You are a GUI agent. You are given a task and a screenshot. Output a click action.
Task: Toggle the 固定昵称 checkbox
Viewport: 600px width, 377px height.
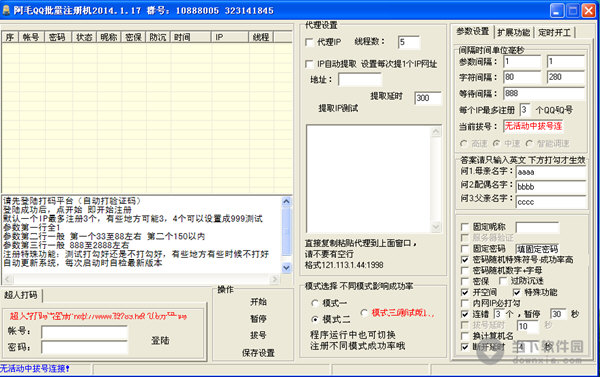[465, 227]
